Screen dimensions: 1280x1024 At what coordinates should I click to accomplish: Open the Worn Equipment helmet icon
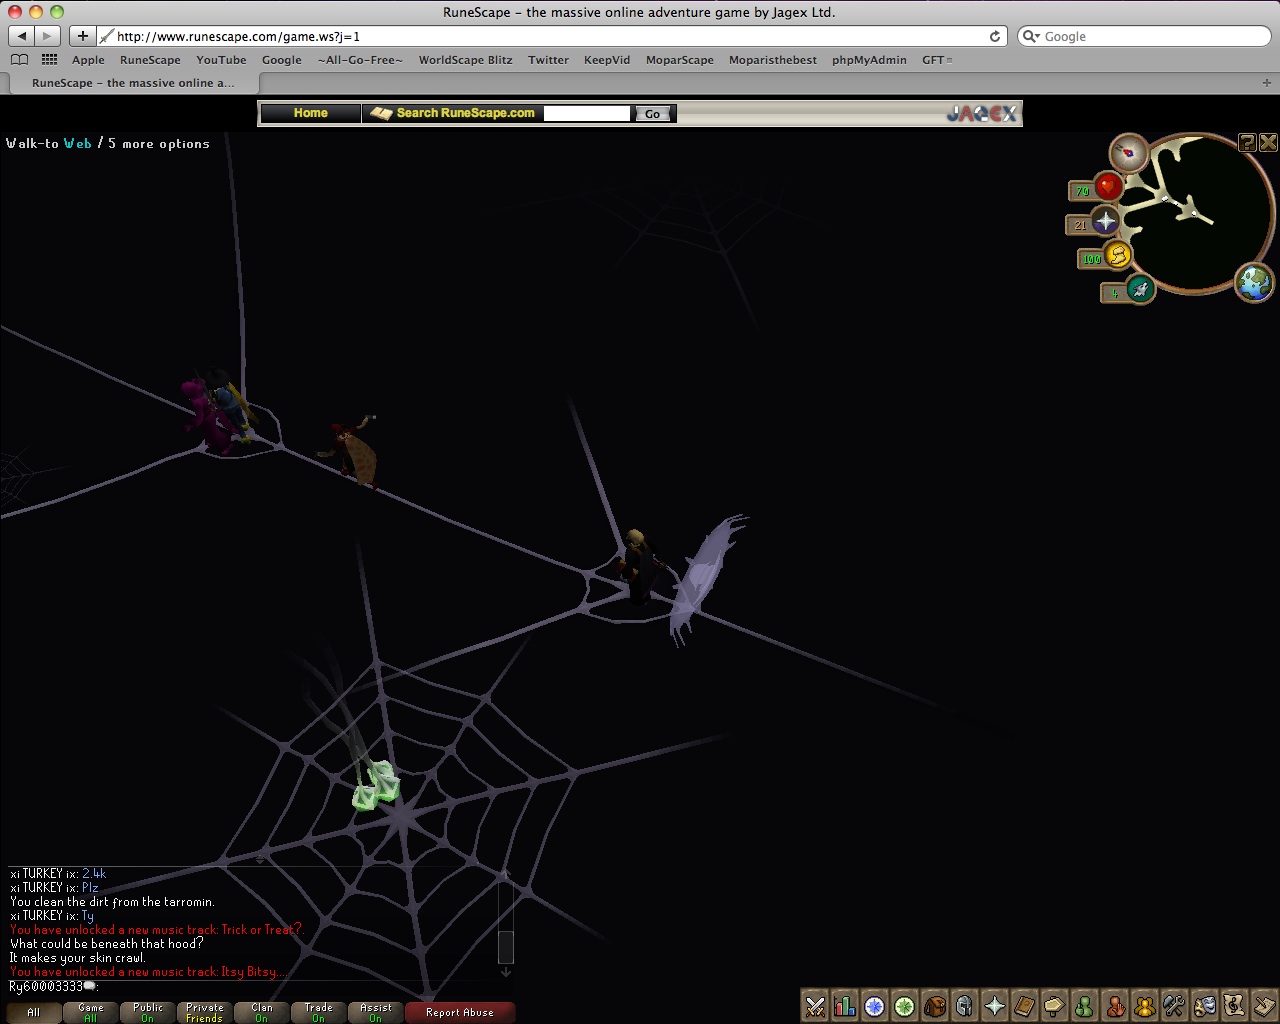(965, 1006)
